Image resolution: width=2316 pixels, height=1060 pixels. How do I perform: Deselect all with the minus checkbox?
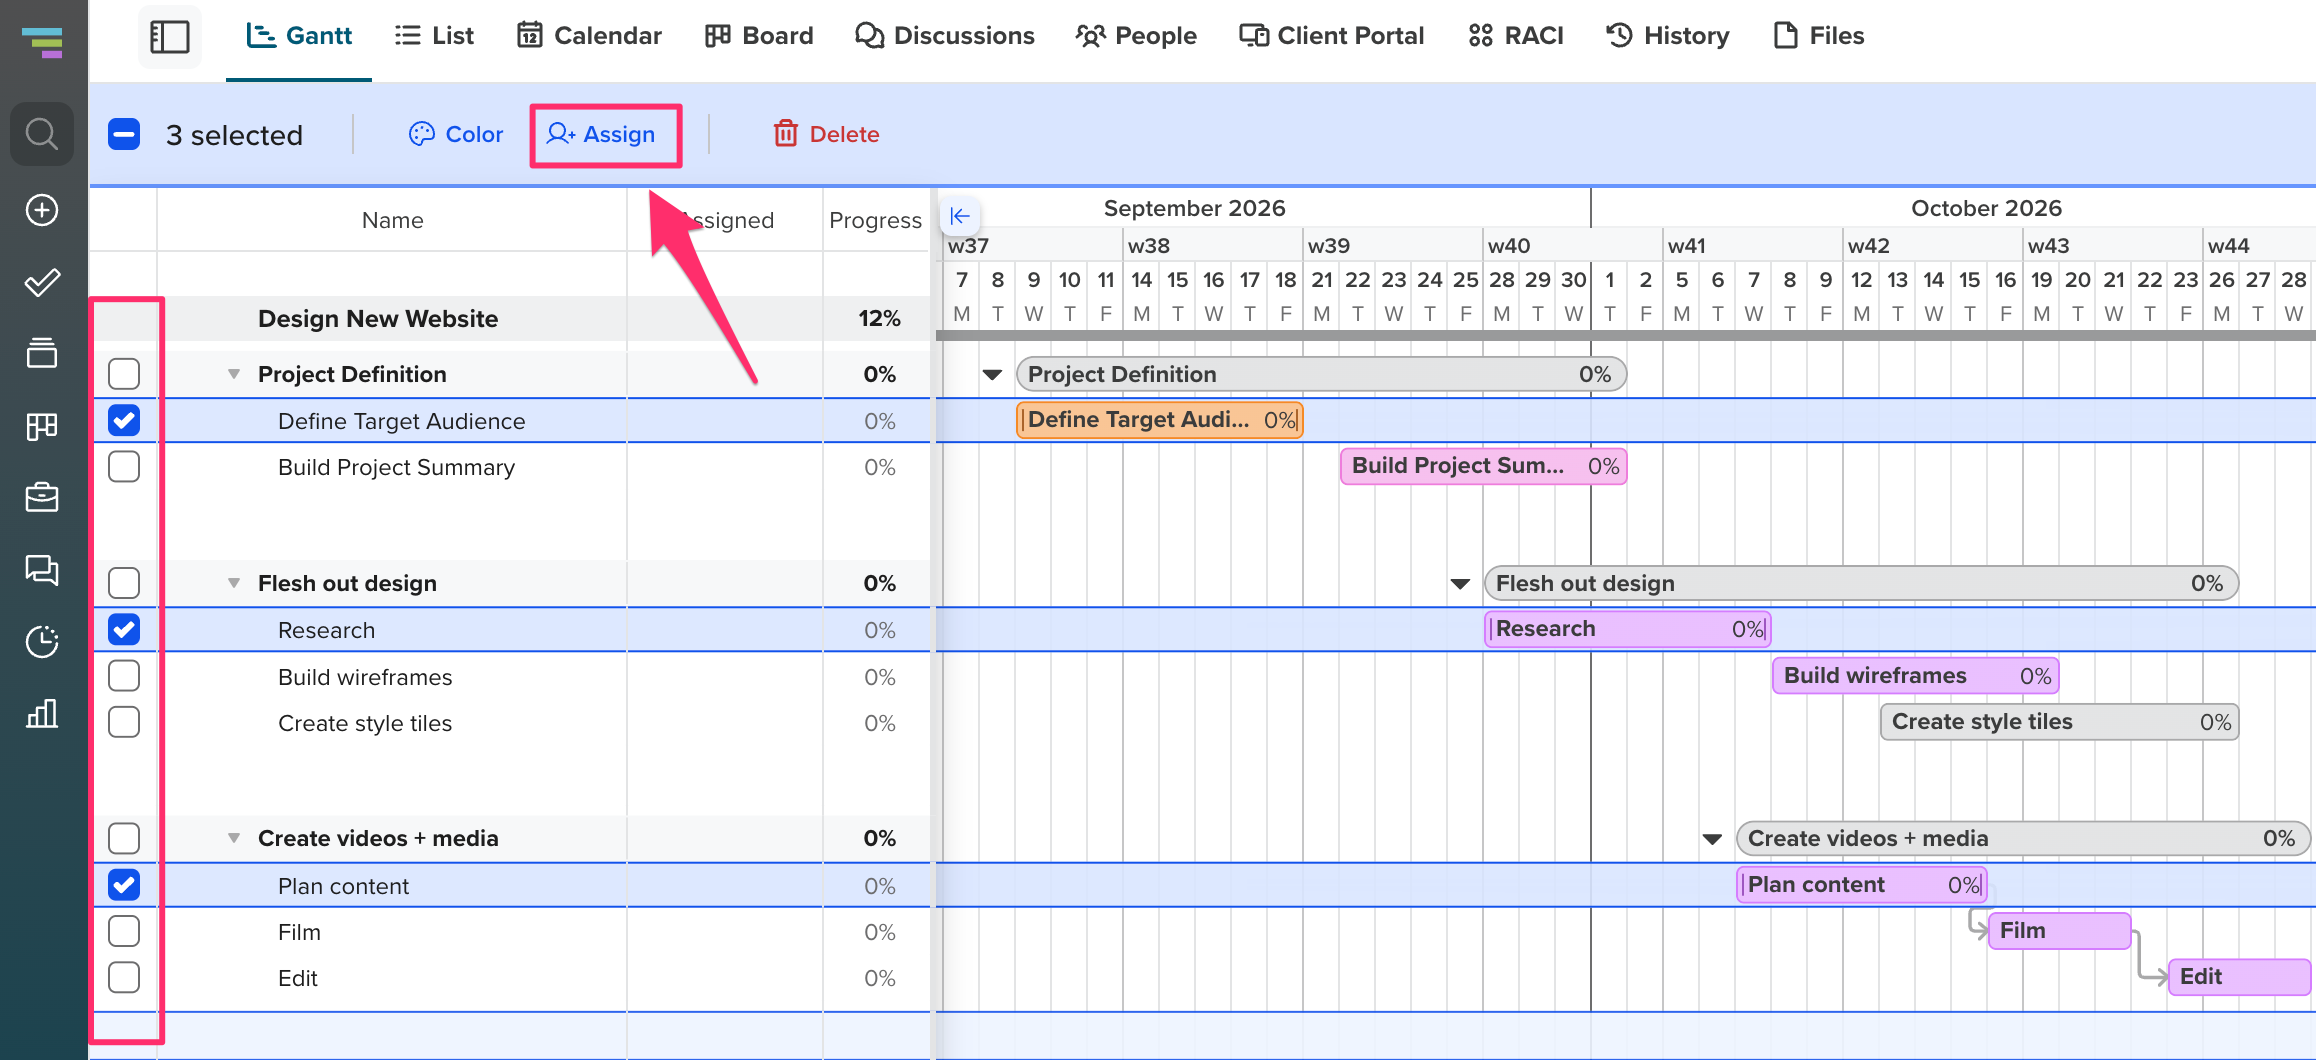124,134
